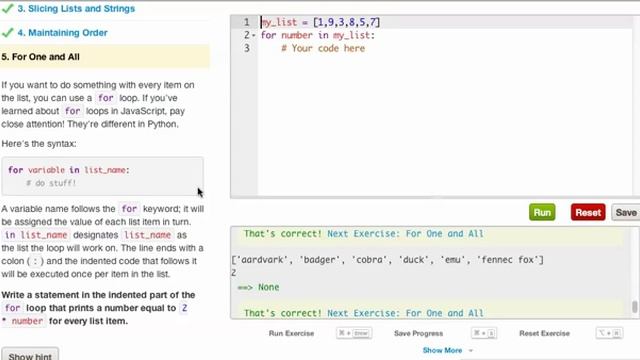Screen dimensions: 640x360
Task: Follow the bottom 'Next Exercise: For One and All' link
Action: pyautogui.click(x=405, y=313)
